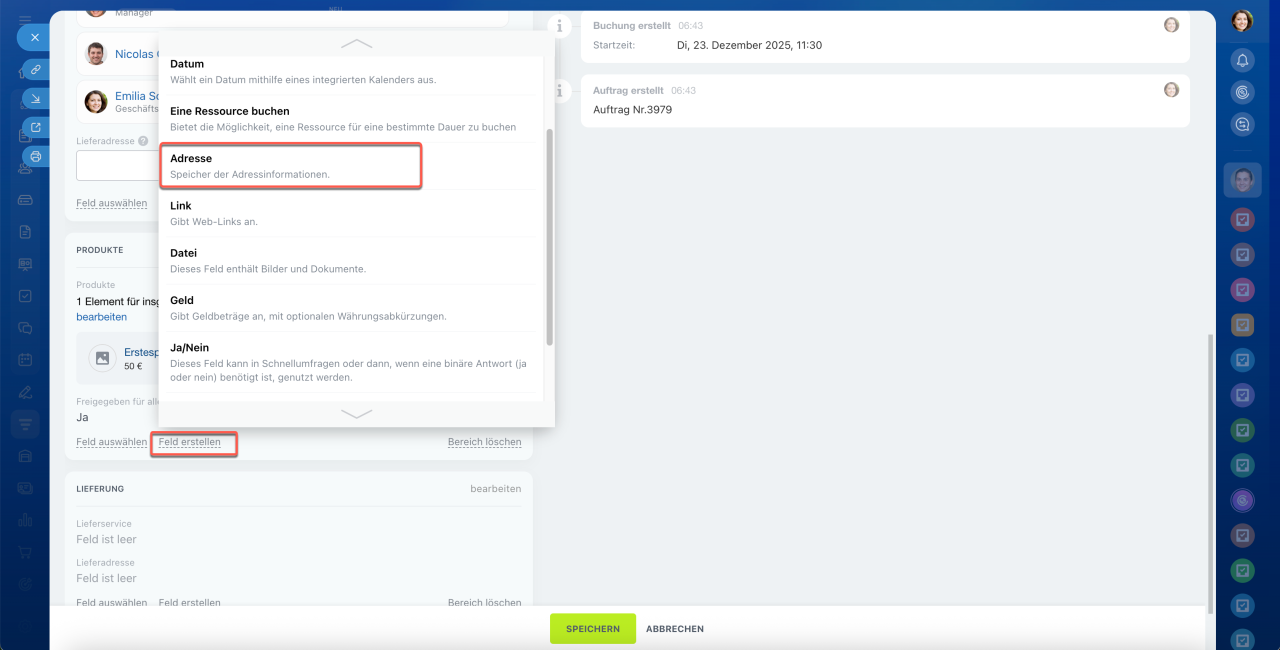Click the Buchung erstellt heading
The height and width of the screenshot is (650, 1280).
click(632, 25)
